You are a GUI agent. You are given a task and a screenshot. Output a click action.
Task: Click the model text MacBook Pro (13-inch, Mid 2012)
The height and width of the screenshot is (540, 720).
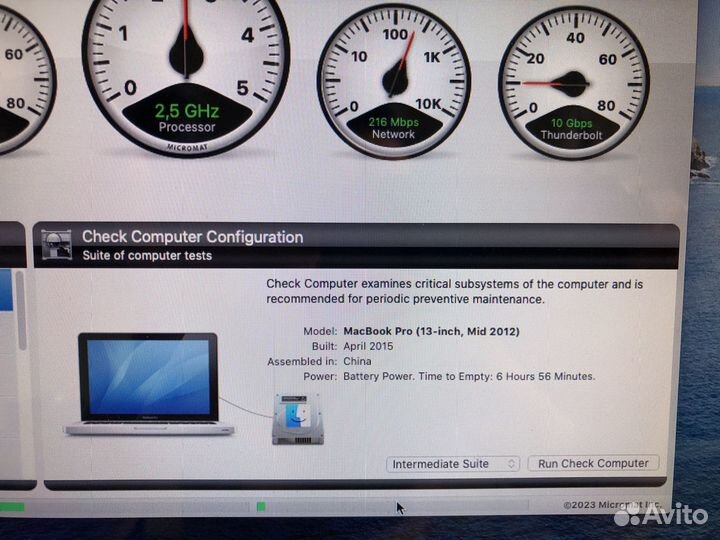tap(431, 331)
